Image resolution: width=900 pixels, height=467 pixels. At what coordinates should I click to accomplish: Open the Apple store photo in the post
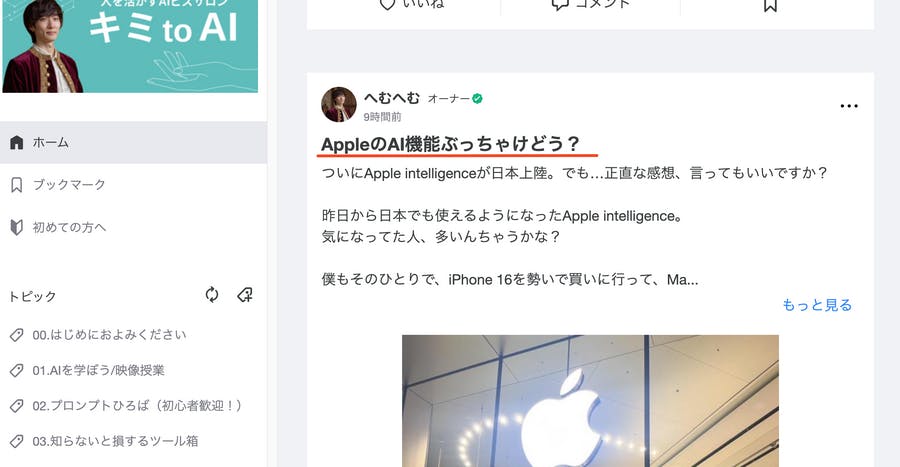590,401
